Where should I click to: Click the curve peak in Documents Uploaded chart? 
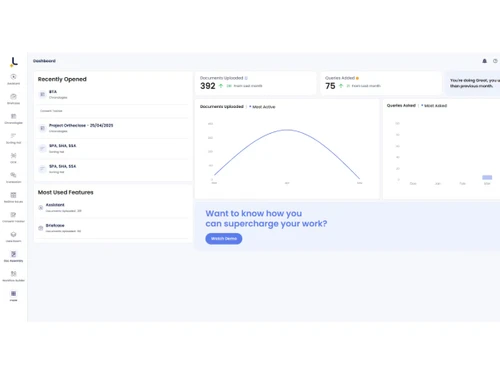click(x=287, y=130)
